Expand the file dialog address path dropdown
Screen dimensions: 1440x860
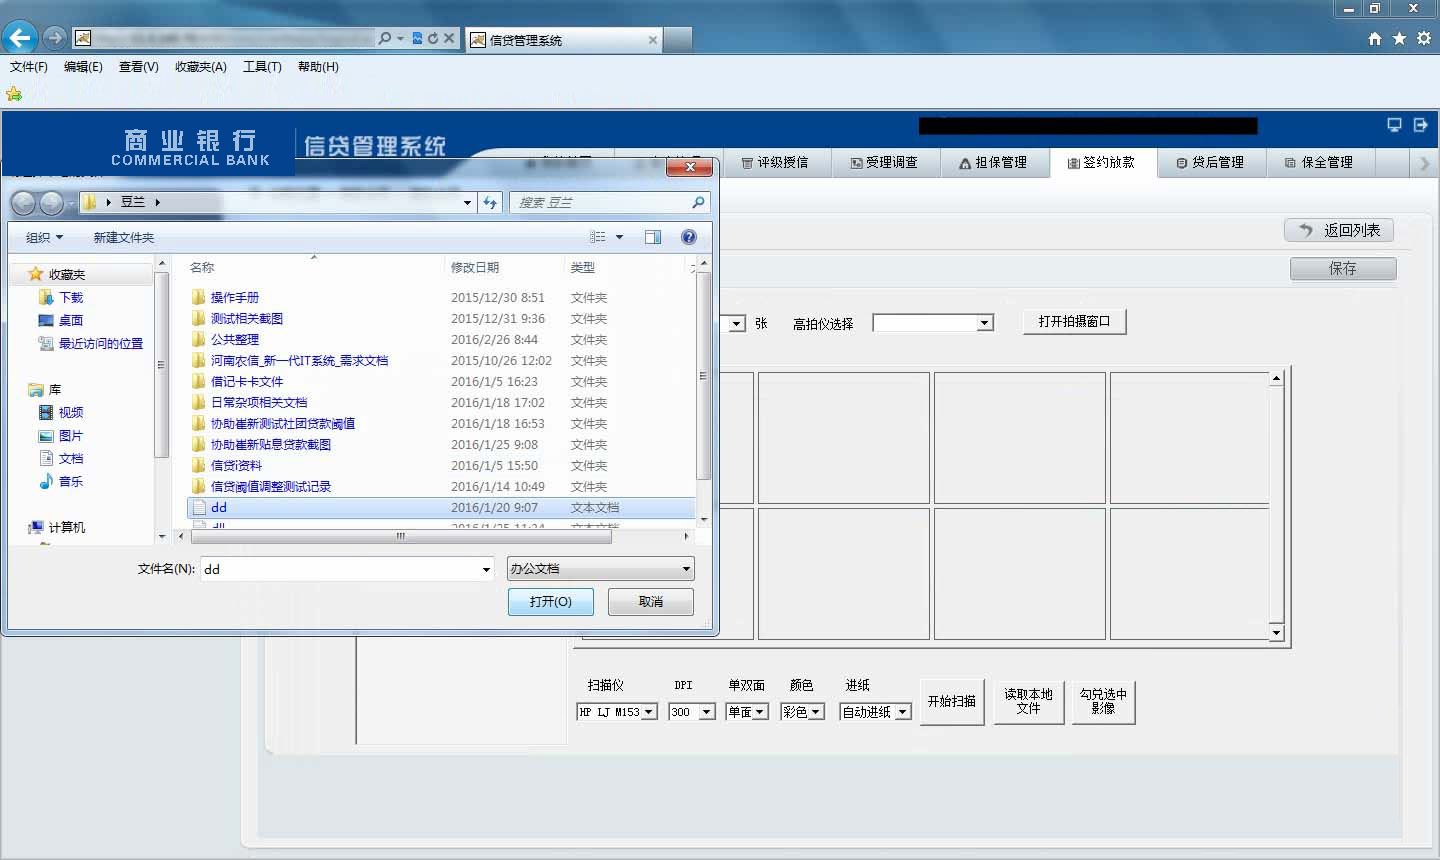[467, 202]
